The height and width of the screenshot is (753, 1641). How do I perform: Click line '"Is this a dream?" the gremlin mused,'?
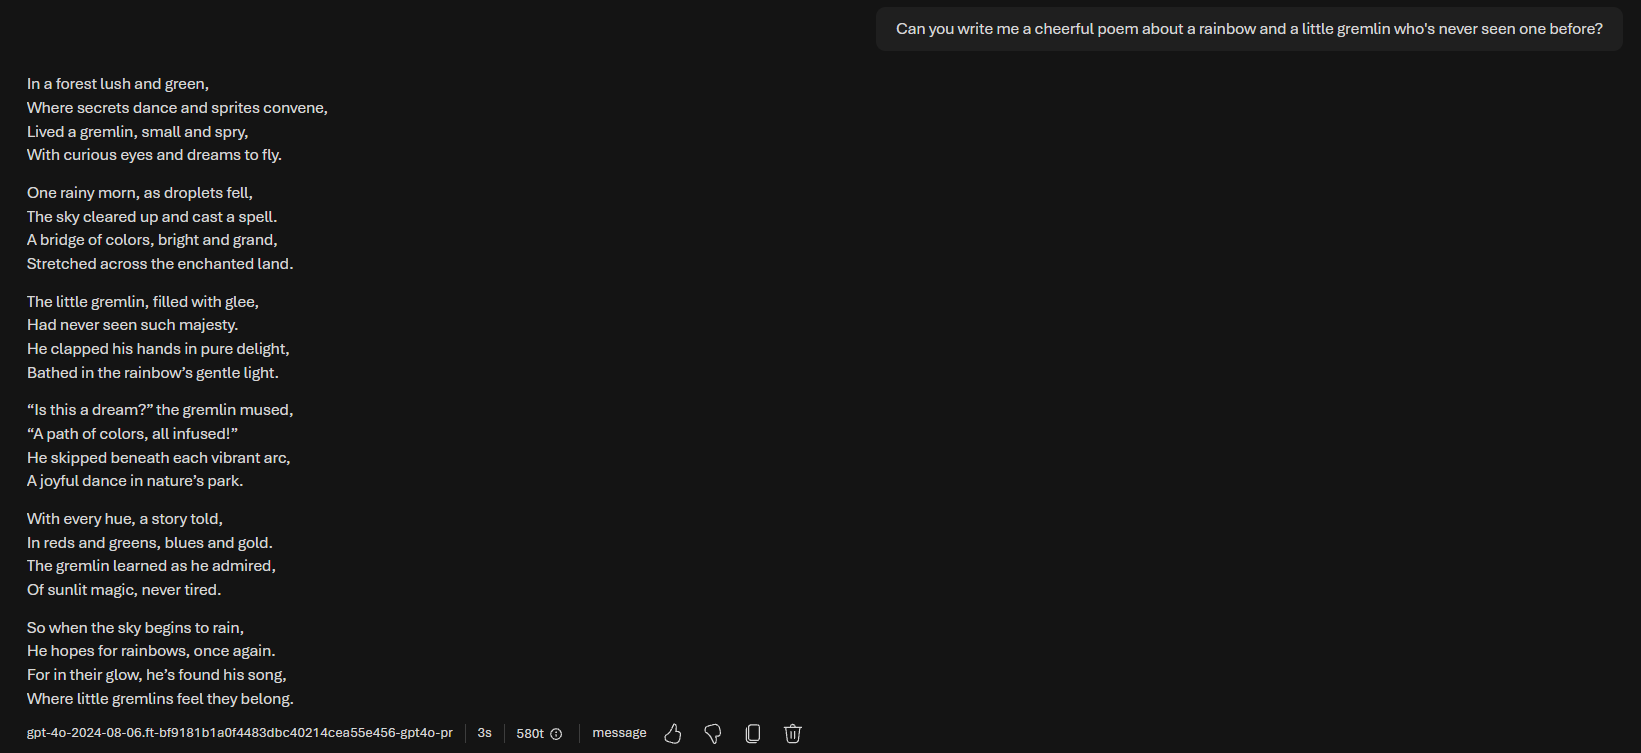tap(160, 410)
